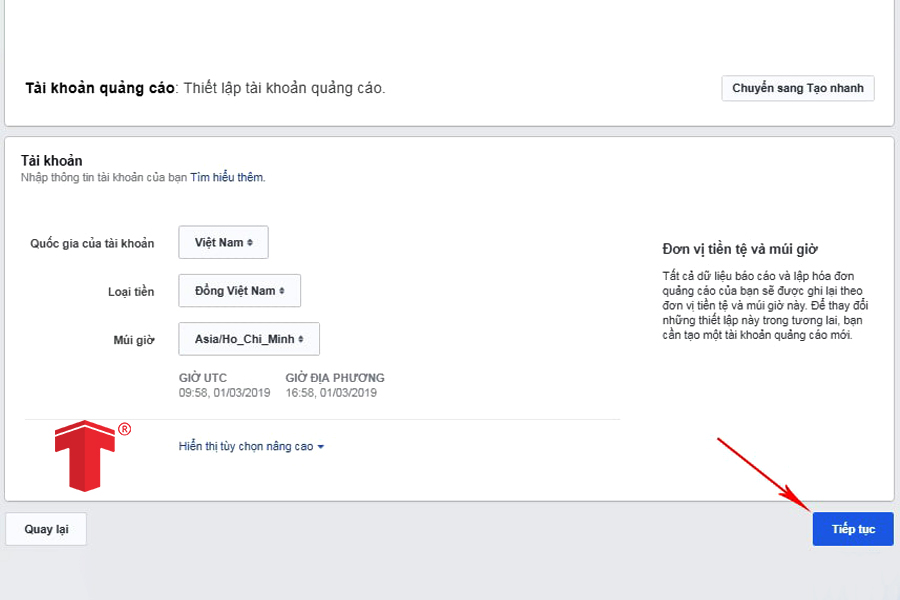
Task: Go back with Quay lại button
Action: (x=46, y=529)
